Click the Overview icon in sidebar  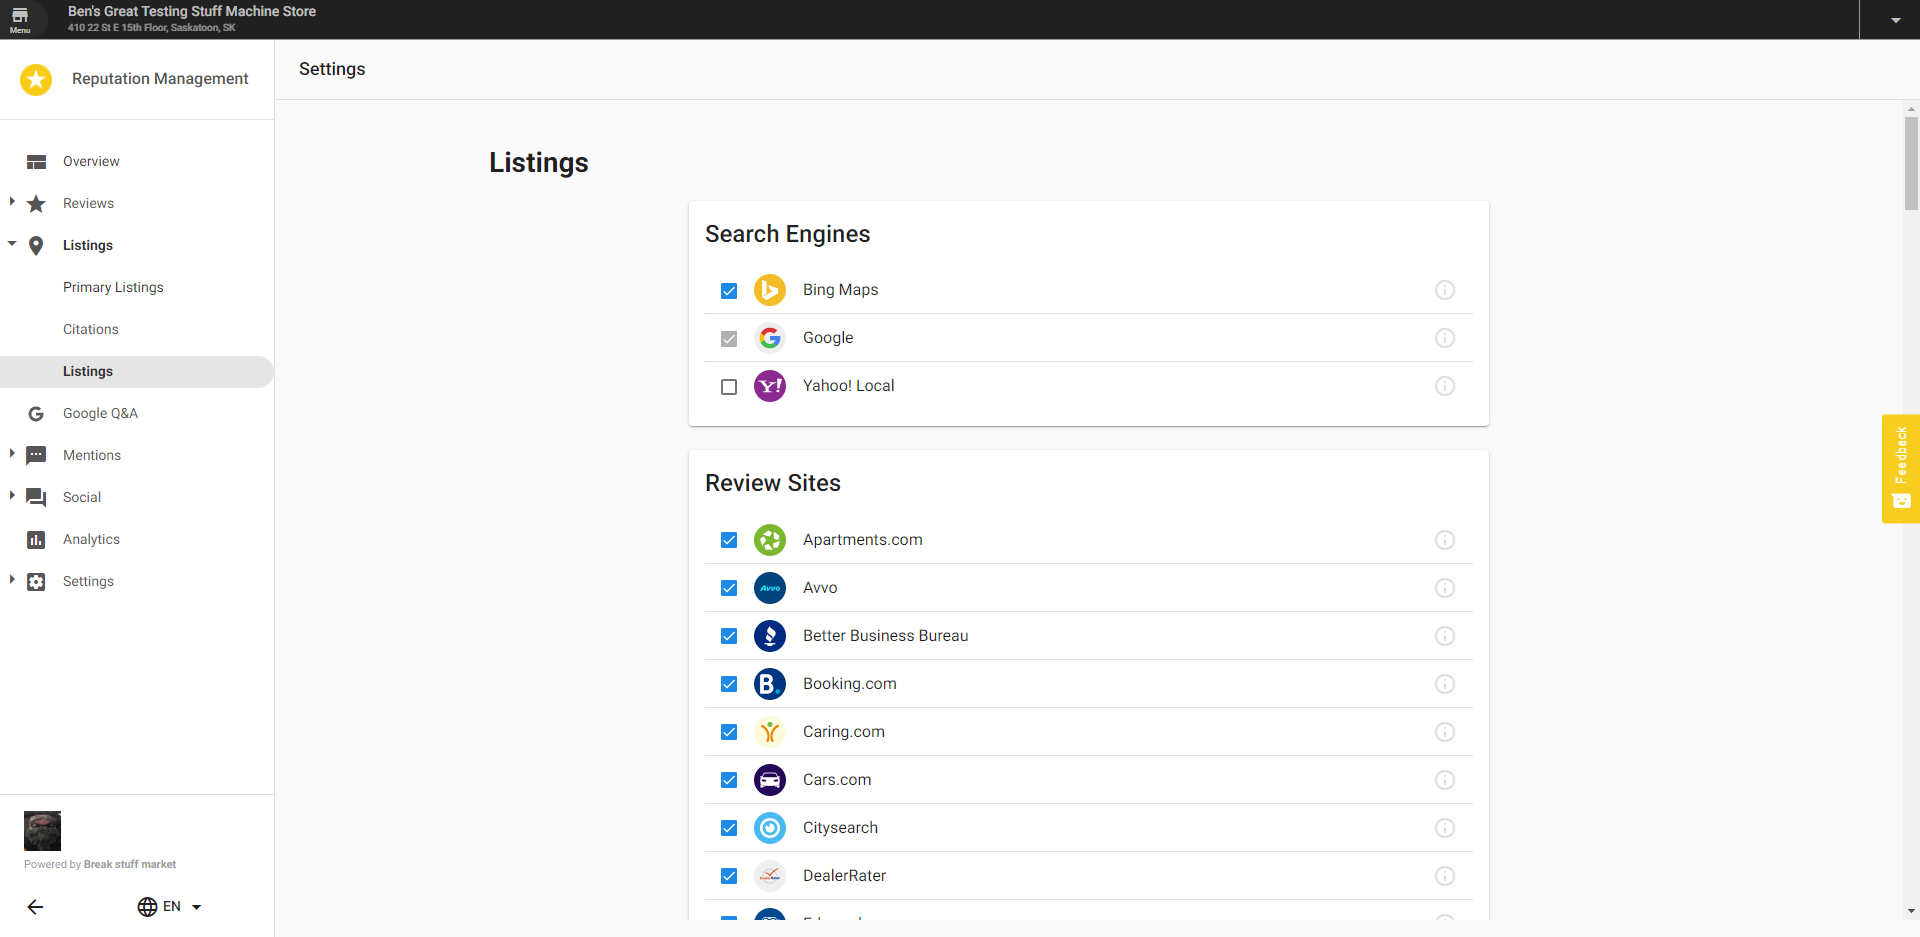pos(37,162)
